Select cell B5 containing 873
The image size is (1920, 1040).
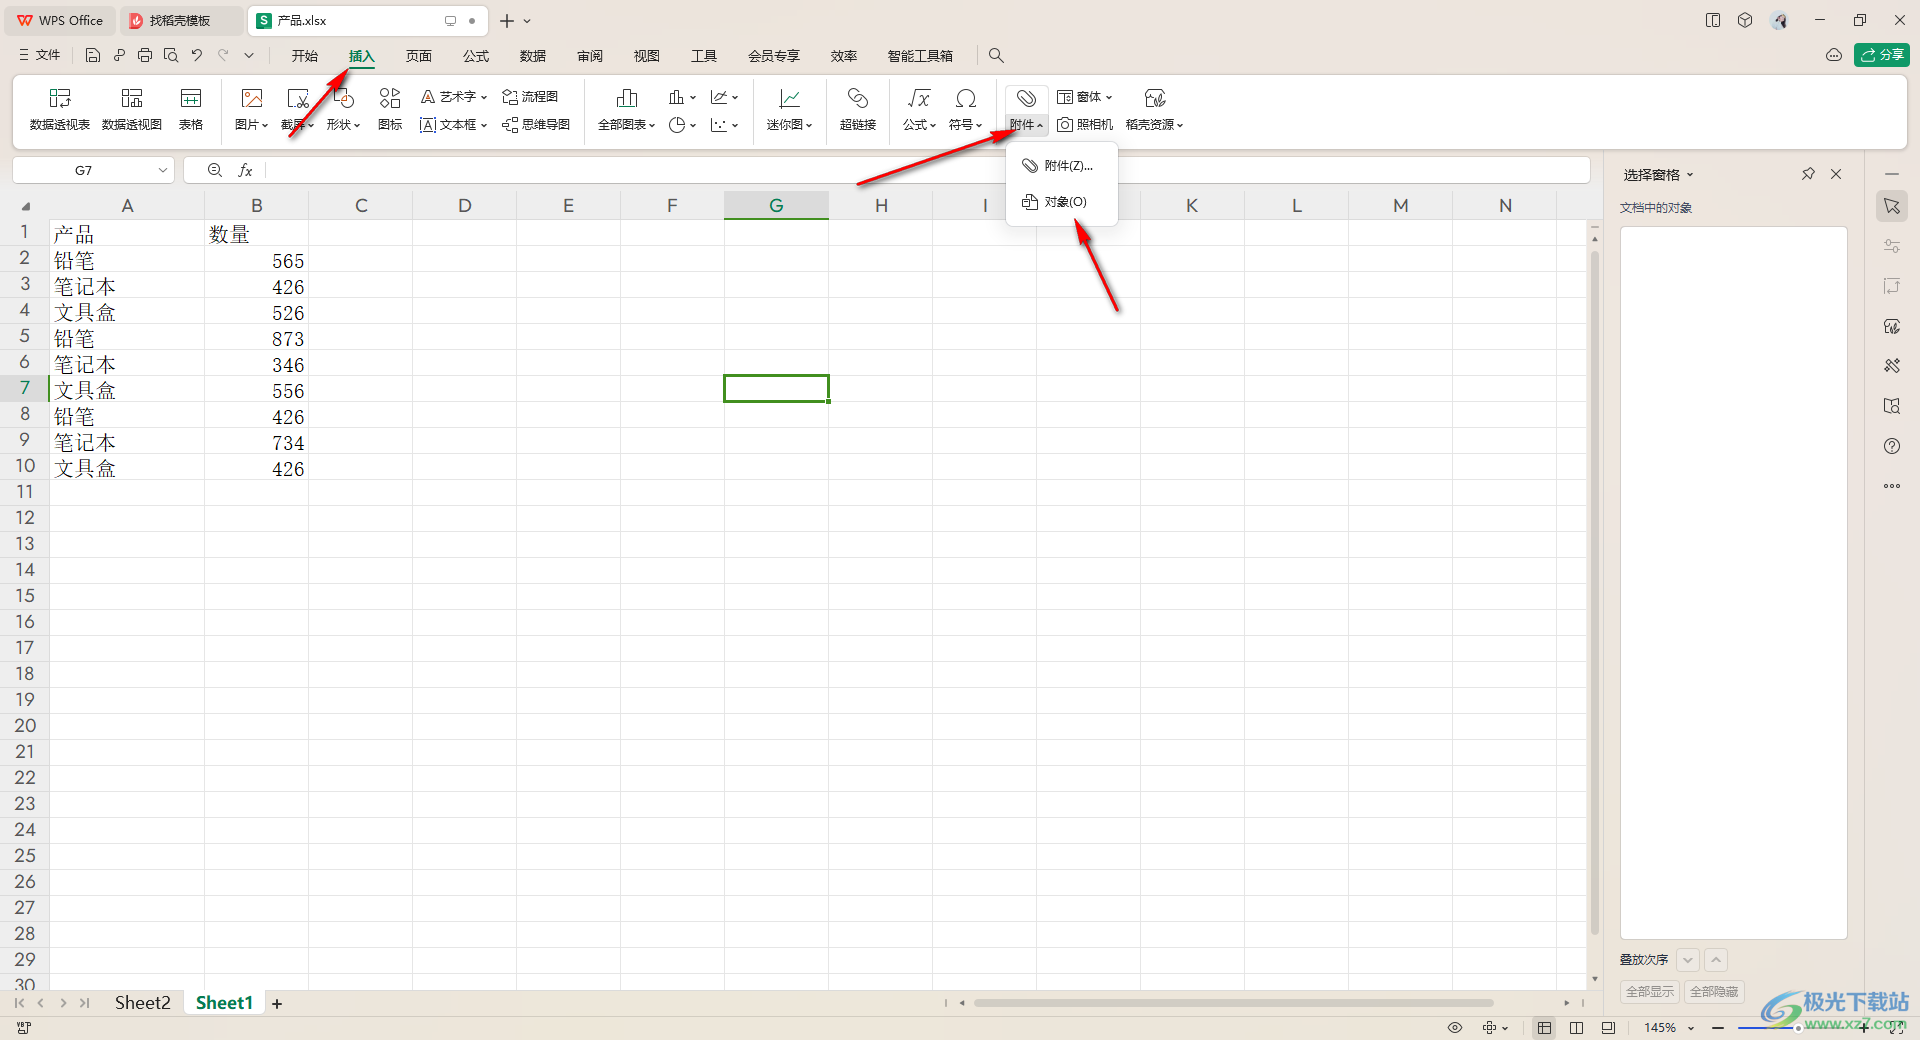[257, 338]
